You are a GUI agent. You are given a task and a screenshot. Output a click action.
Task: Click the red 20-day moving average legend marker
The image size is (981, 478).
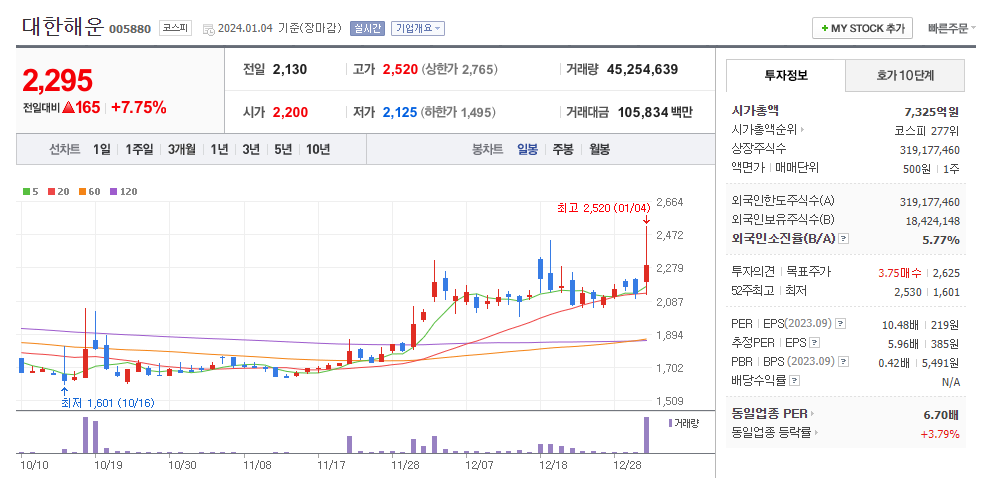coord(51,192)
